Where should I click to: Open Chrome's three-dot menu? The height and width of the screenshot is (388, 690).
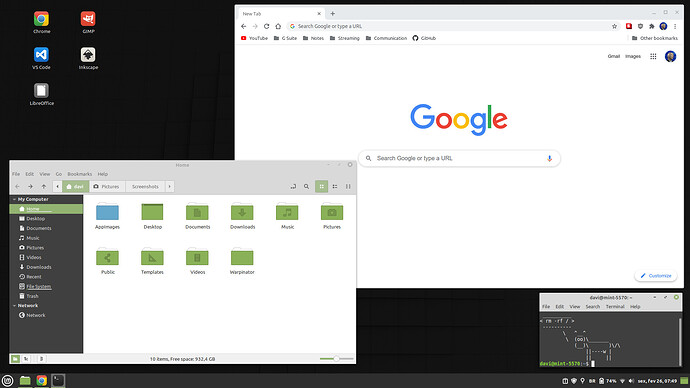[675, 26]
